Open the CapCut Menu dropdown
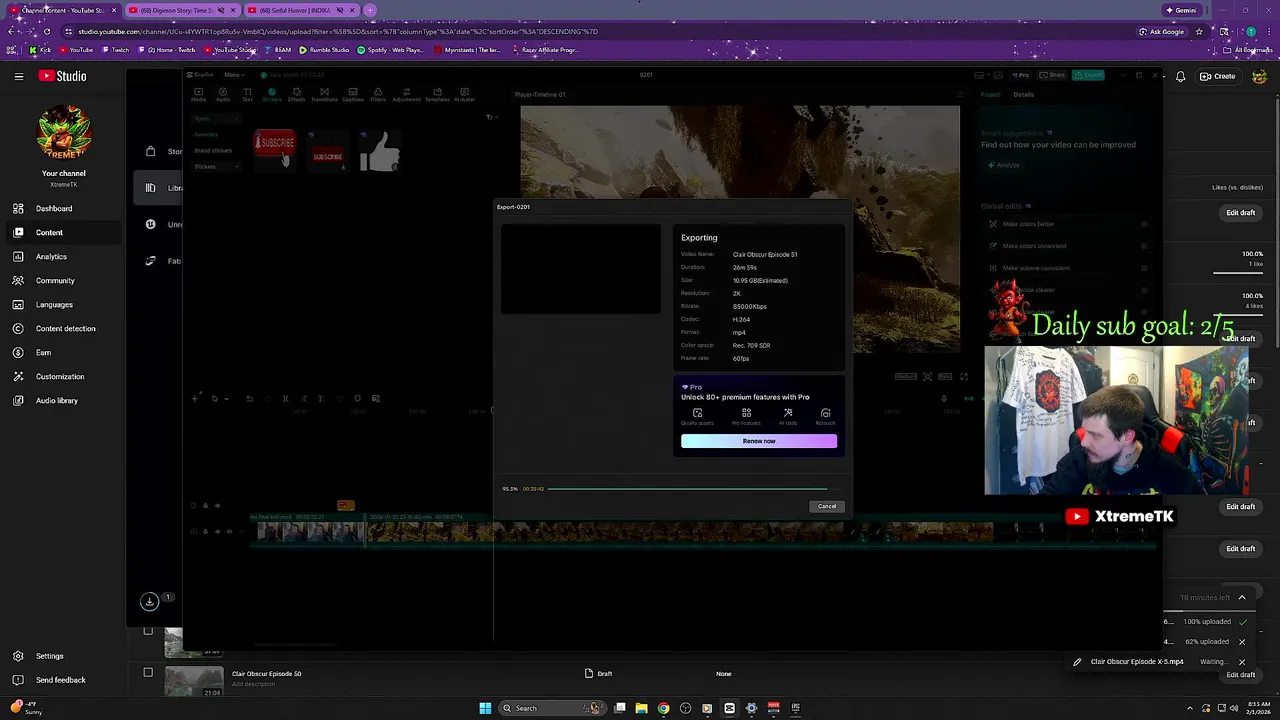Screen dimensions: 1280x720 pyautogui.click(x=233, y=75)
